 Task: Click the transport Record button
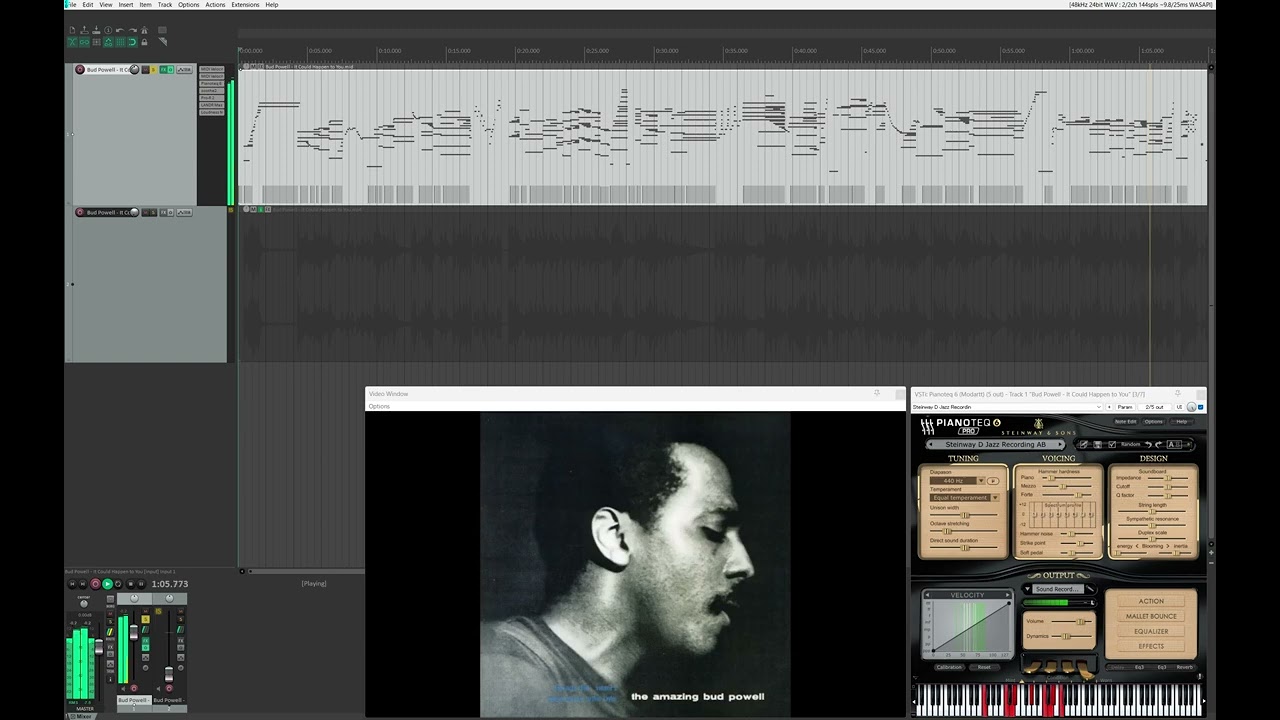[x=95, y=584]
